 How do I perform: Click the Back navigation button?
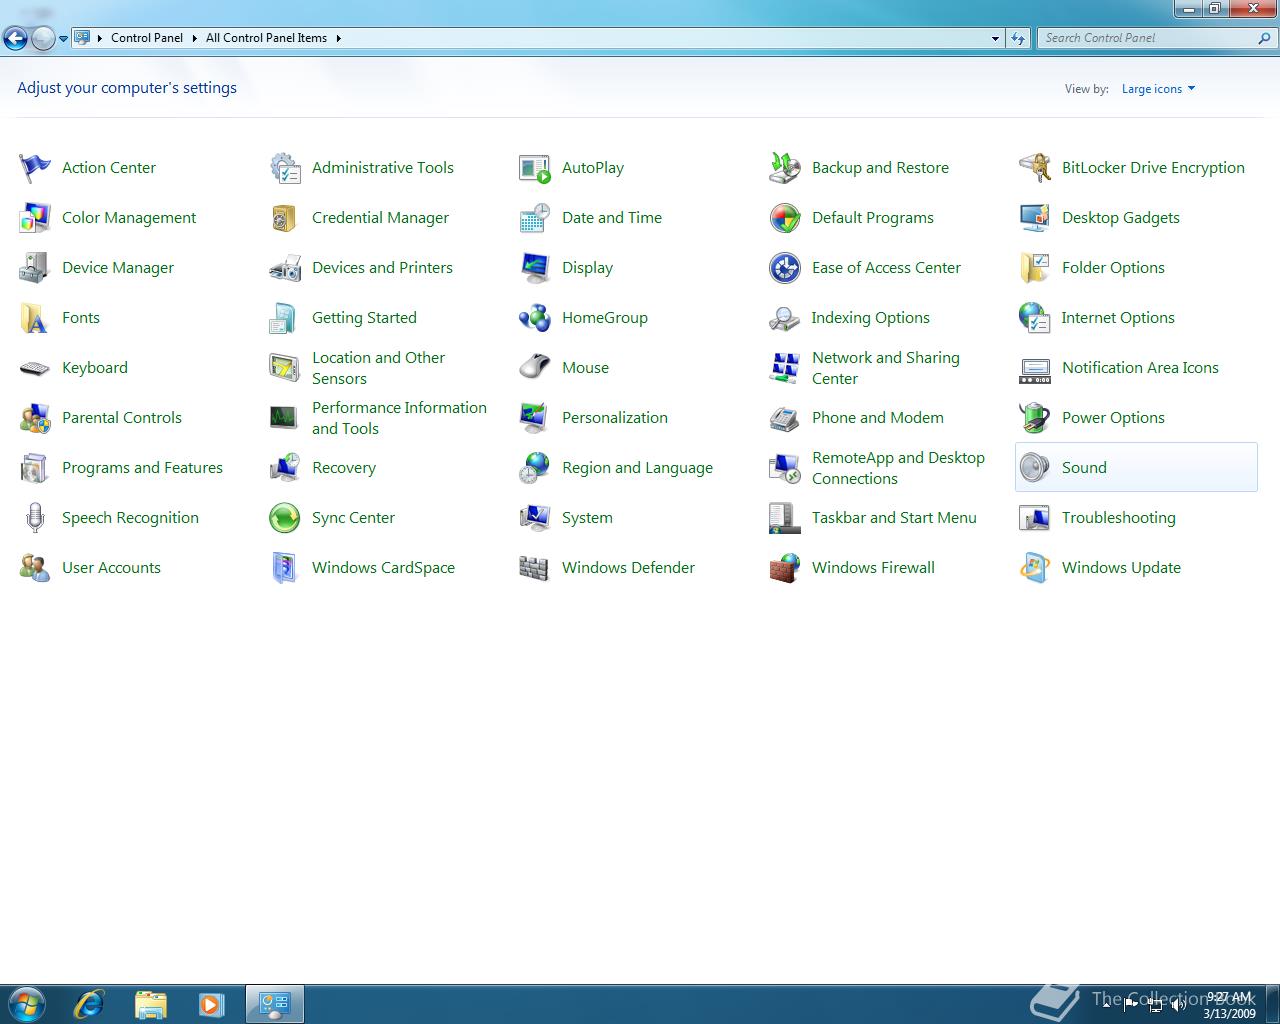pyautogui.click(x=16, y=39)
